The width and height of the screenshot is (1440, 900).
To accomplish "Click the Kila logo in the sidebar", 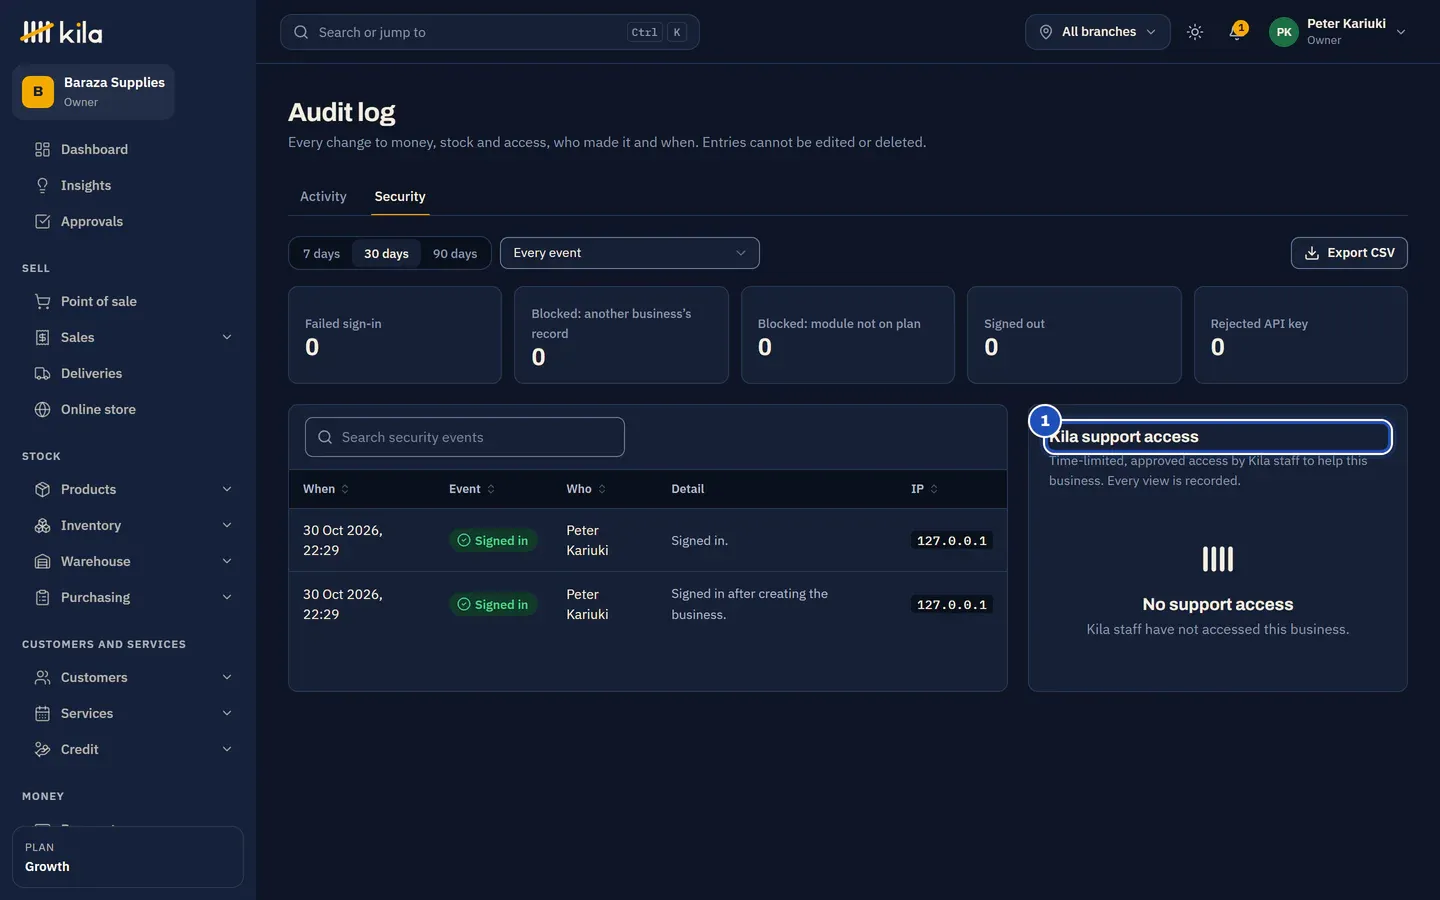I will (61, 32).
